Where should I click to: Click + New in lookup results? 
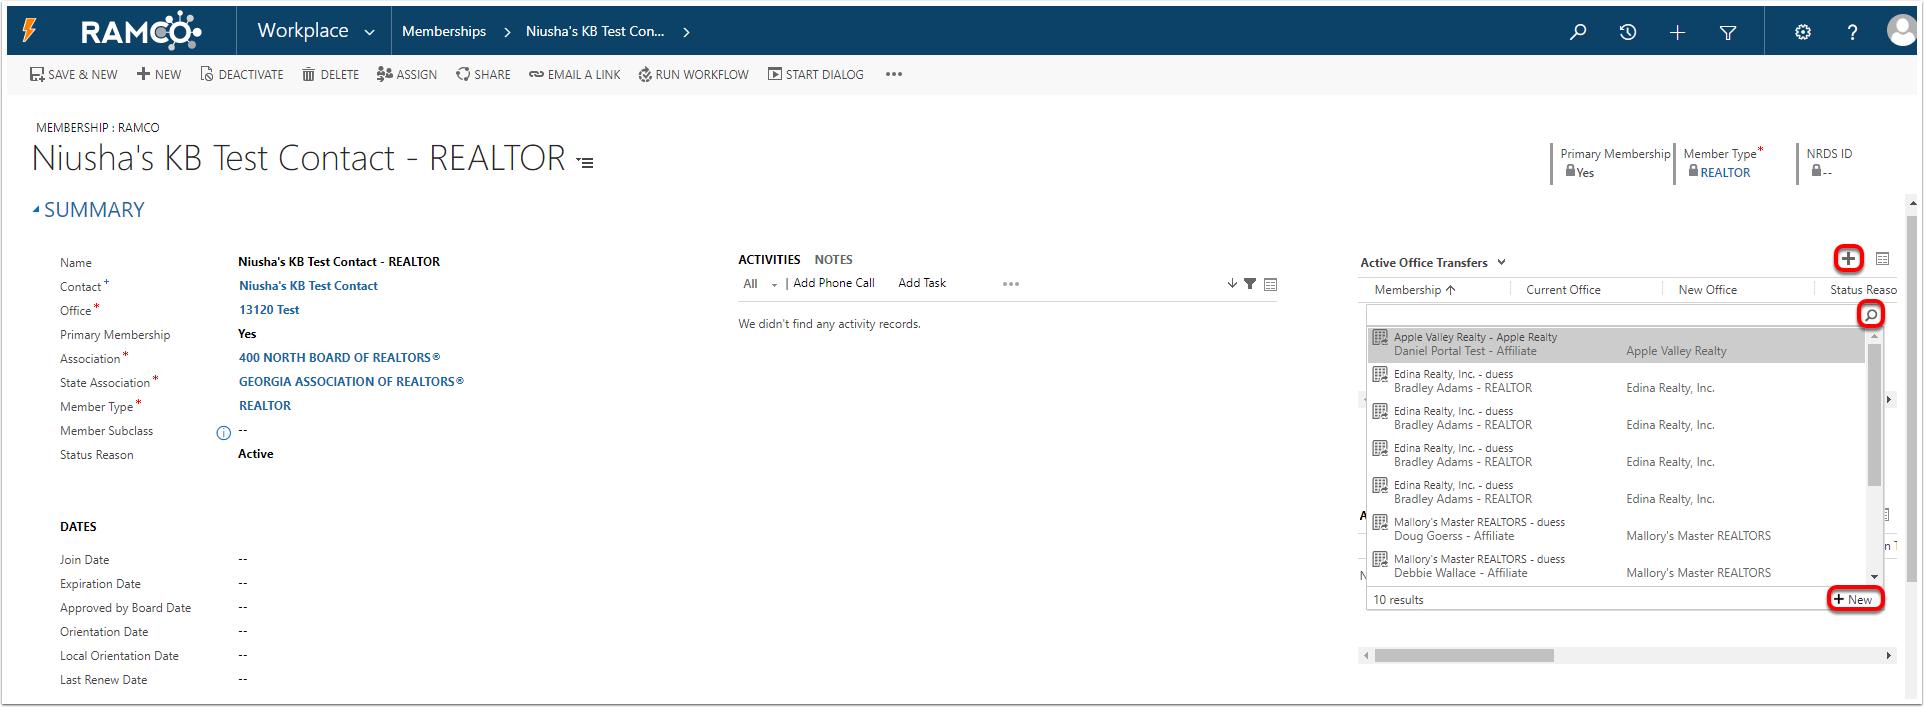1855,600
